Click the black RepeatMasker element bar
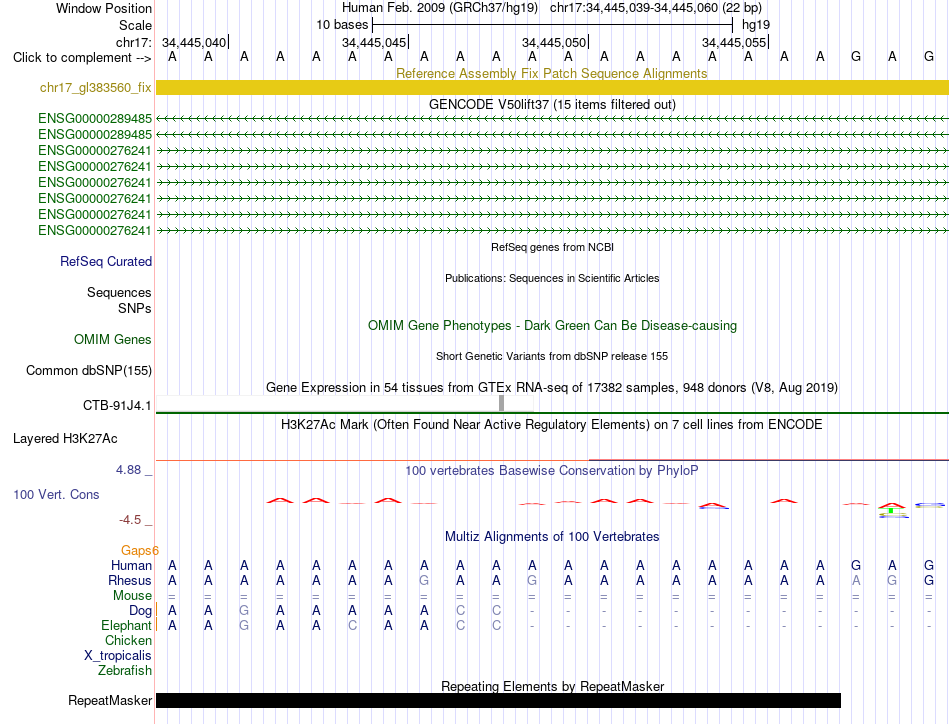950x724 pixels. (x=498, y=700)
